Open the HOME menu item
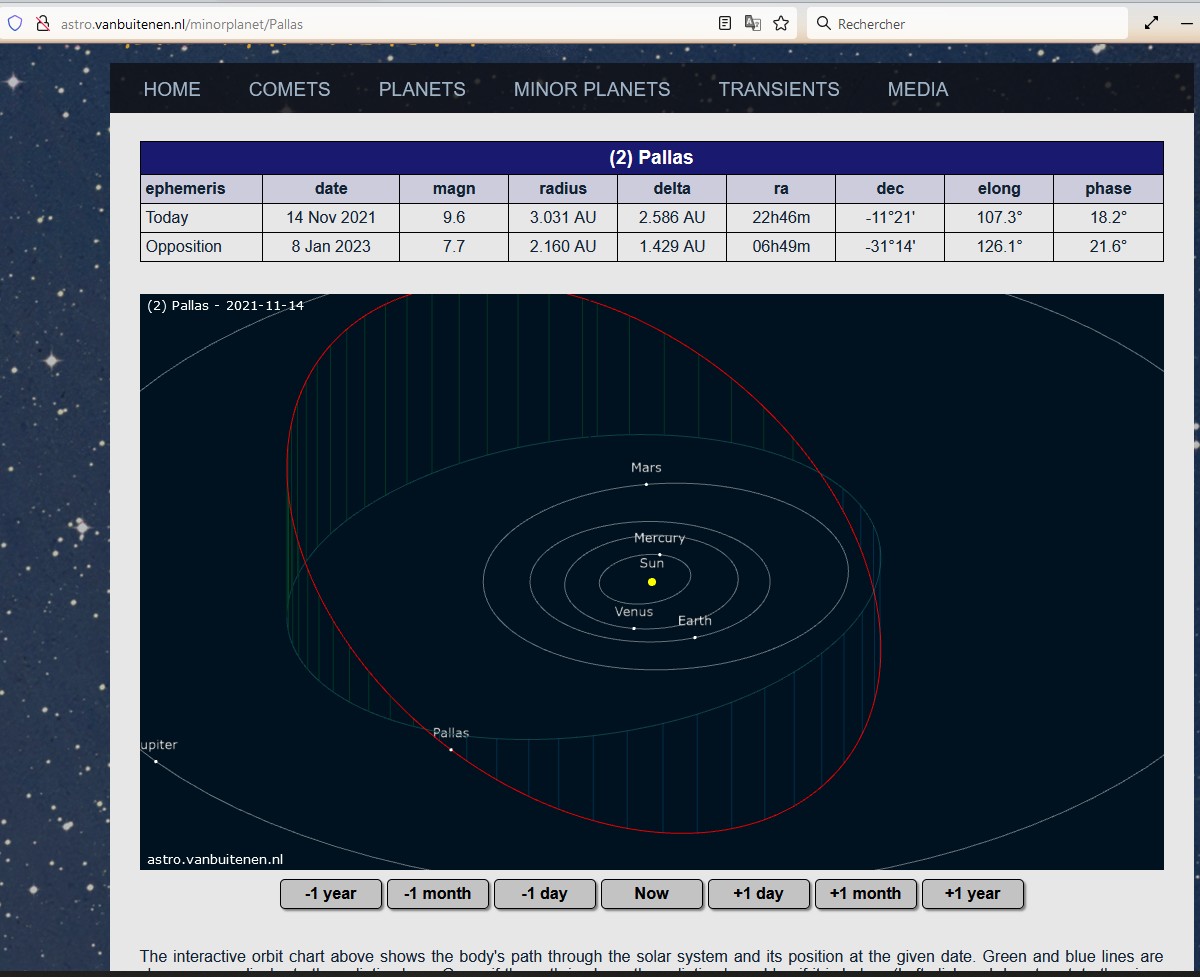This screenshot has width=1200, height=977. [172, 90]
